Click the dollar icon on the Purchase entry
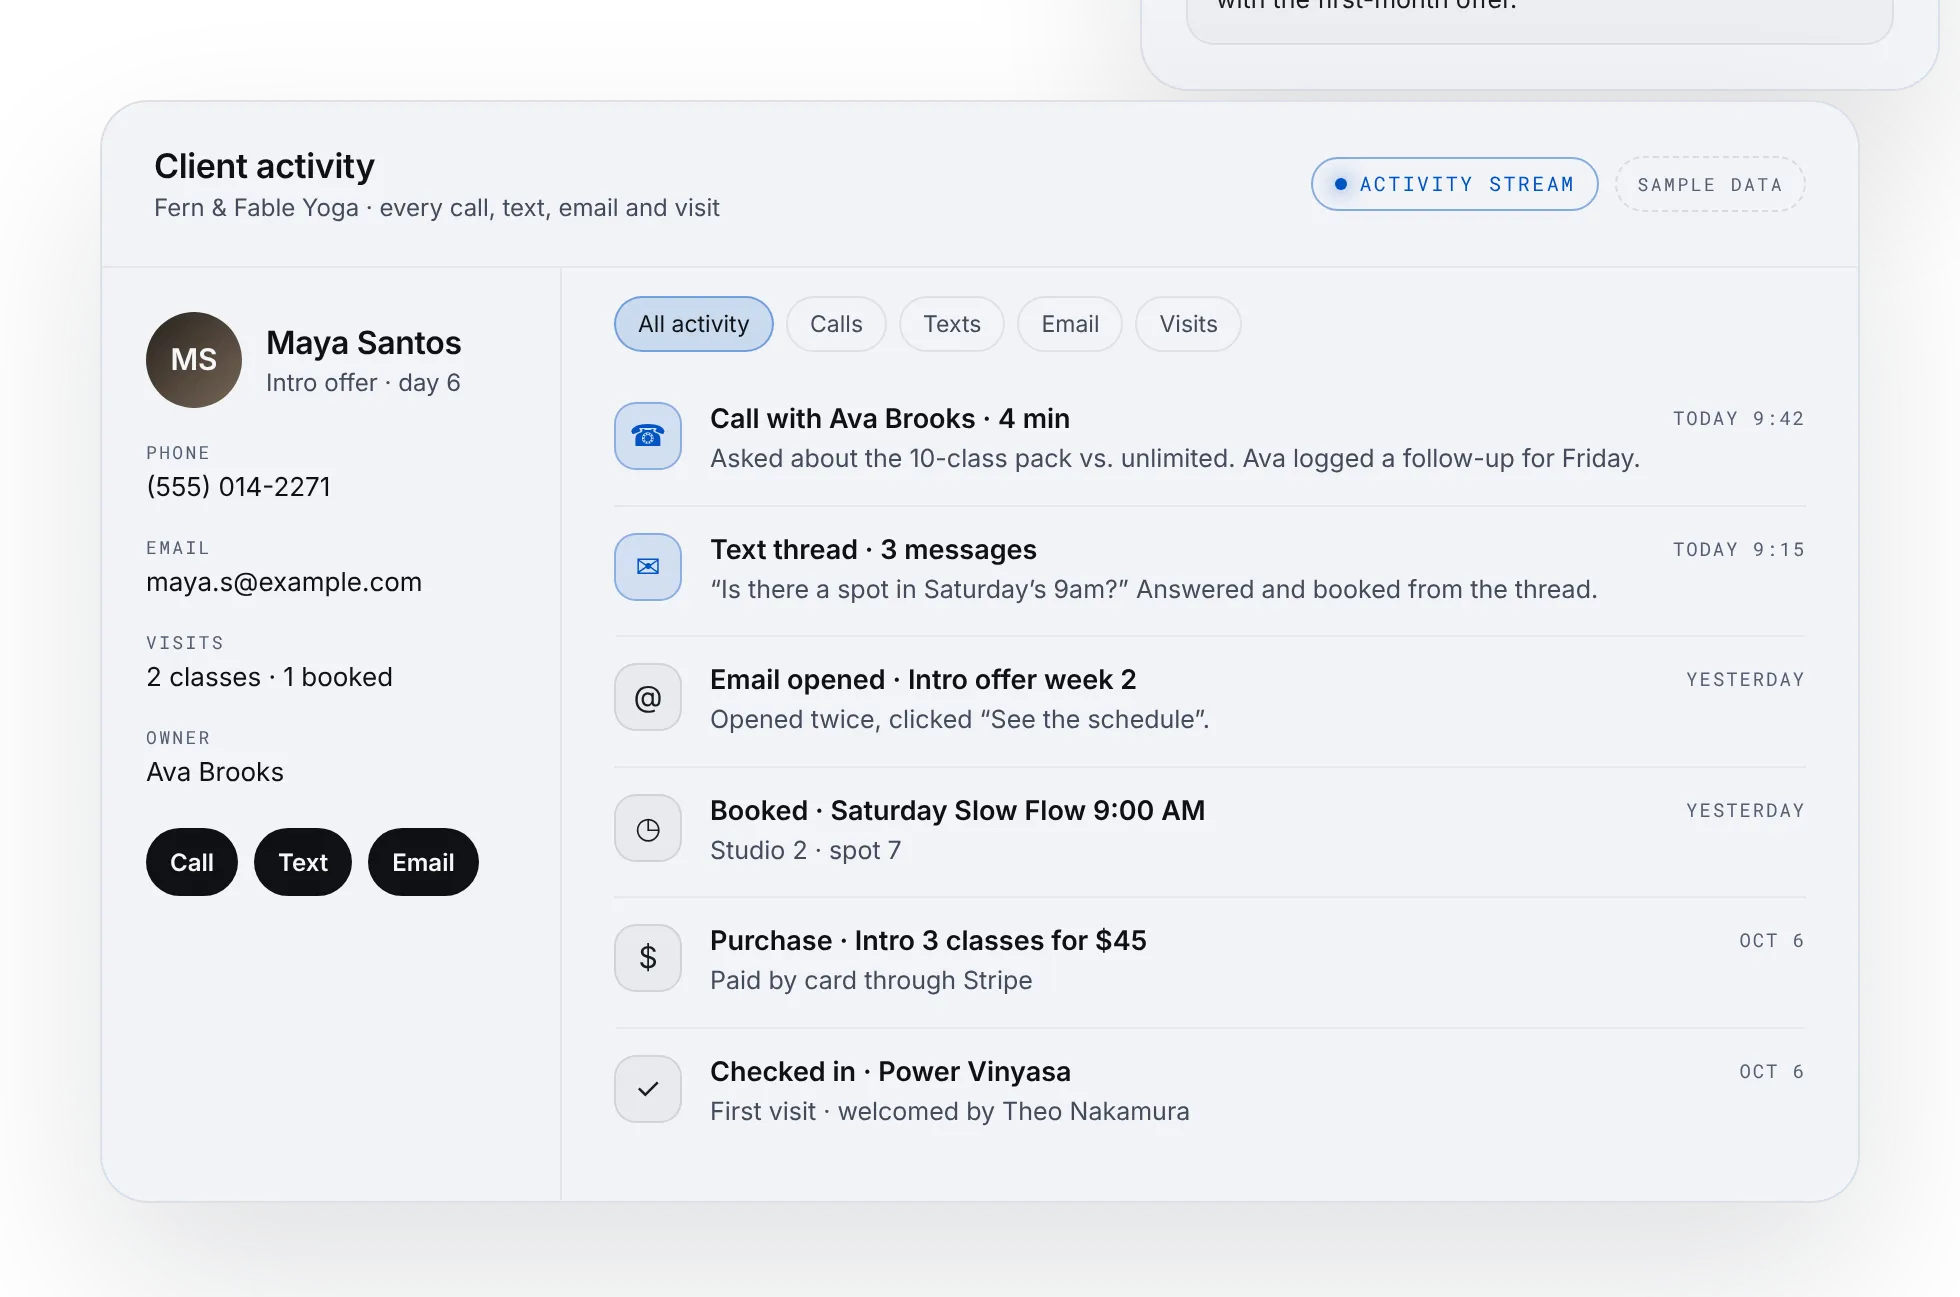This screenshot has height=1297, width=1960. tap(648, 958)
